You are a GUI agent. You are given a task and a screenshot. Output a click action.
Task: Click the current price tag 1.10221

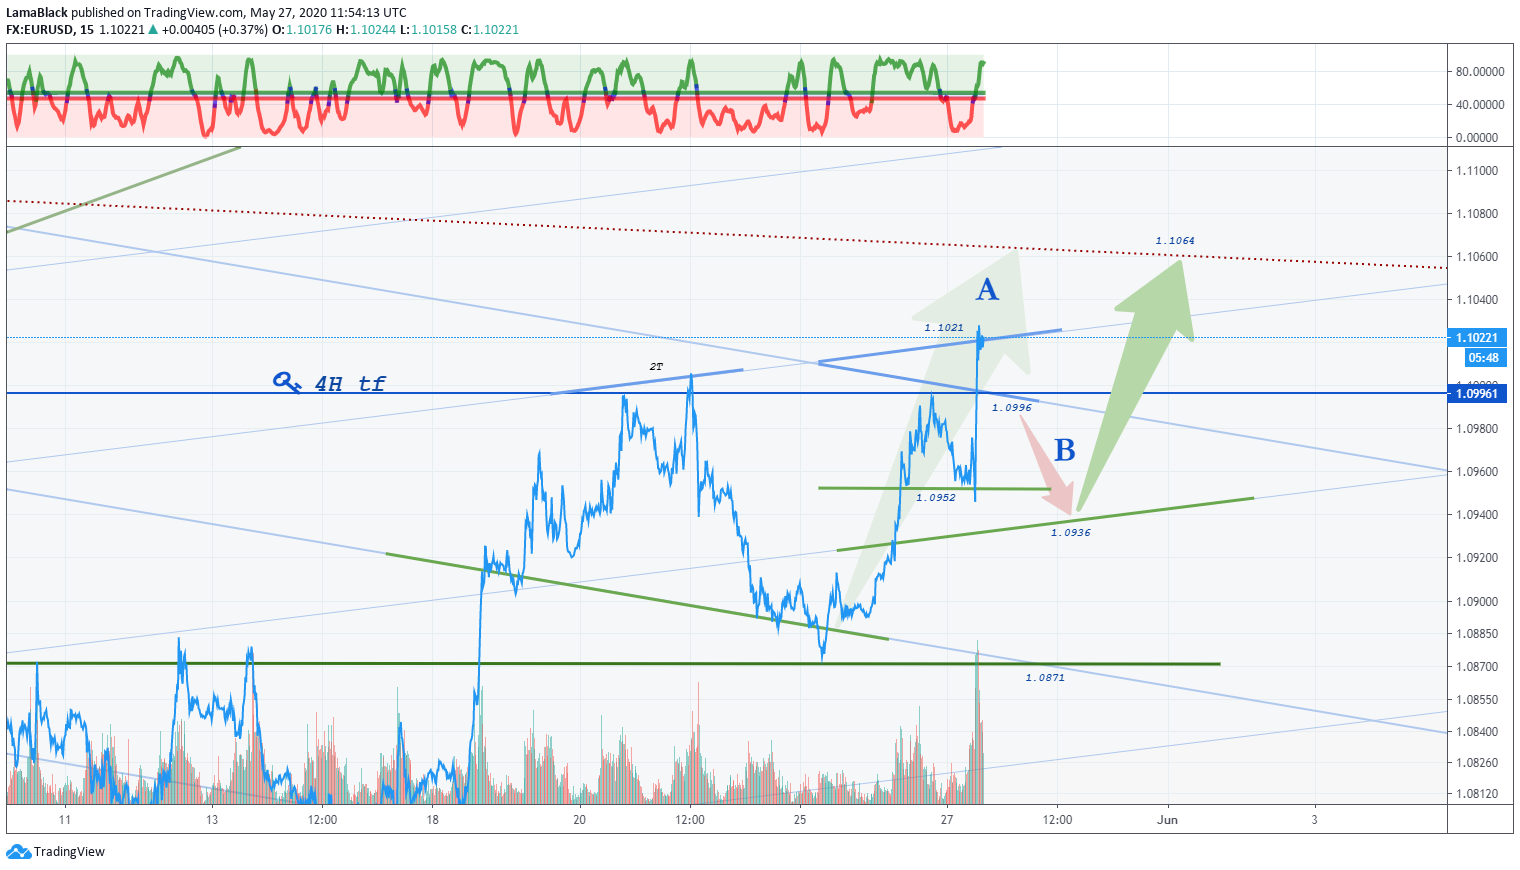pyautogui.click(x=1477, y=338)
